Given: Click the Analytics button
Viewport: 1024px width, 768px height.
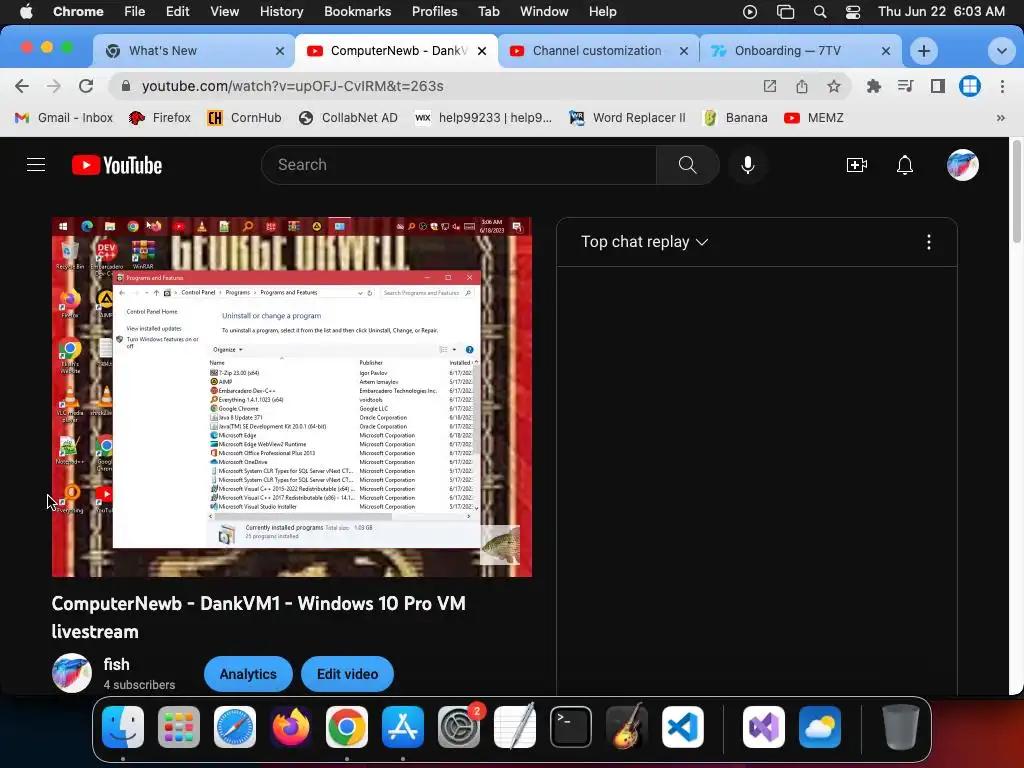Looking at the screenshot, I should tap(248, 674).
